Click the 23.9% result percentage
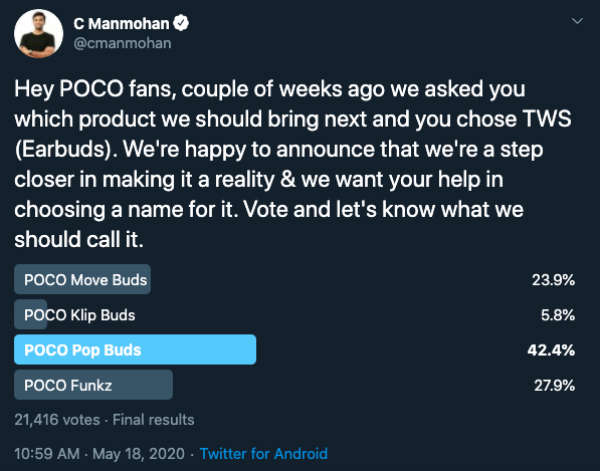Image resolution: width=600 pixels, height=471 pixels. pyautogui.click(x=553, y=280)
